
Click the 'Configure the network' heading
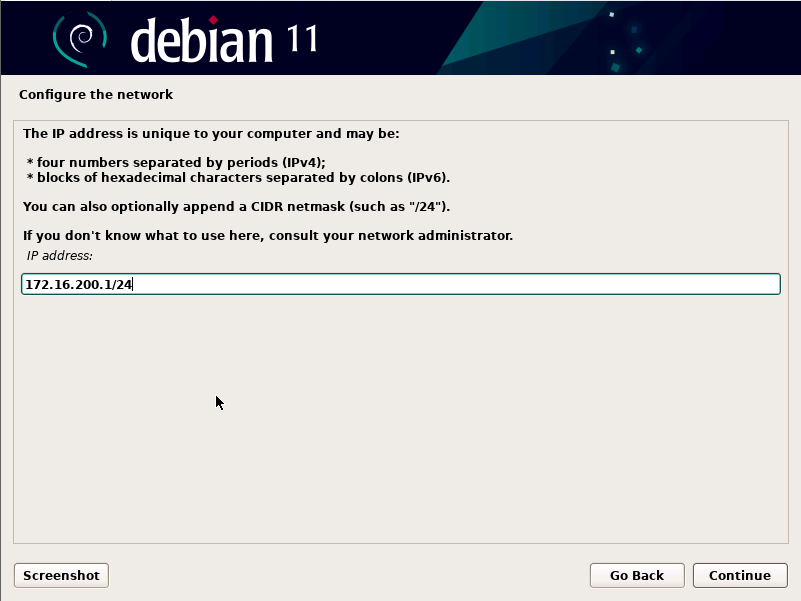point(96,95)
